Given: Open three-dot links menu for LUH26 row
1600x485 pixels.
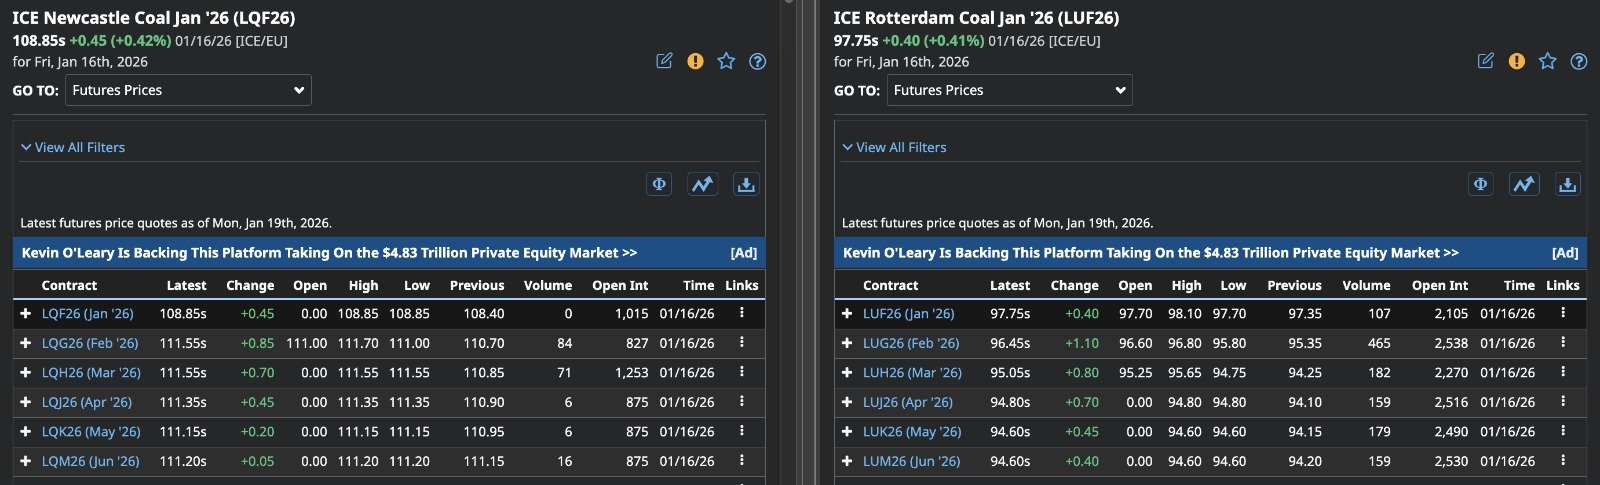Looking at the screenshot, I should coord(1562,372).
